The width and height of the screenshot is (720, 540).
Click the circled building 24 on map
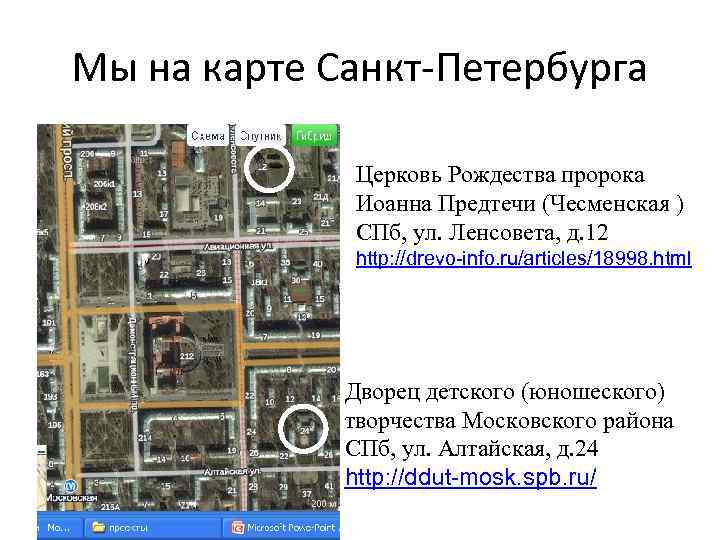303,429
